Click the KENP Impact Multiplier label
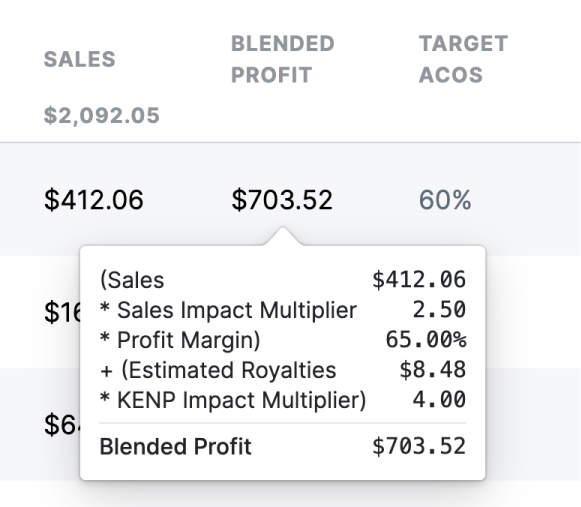Image resolution: width=581 pixels, height=507 pixels. pos(233,400)
